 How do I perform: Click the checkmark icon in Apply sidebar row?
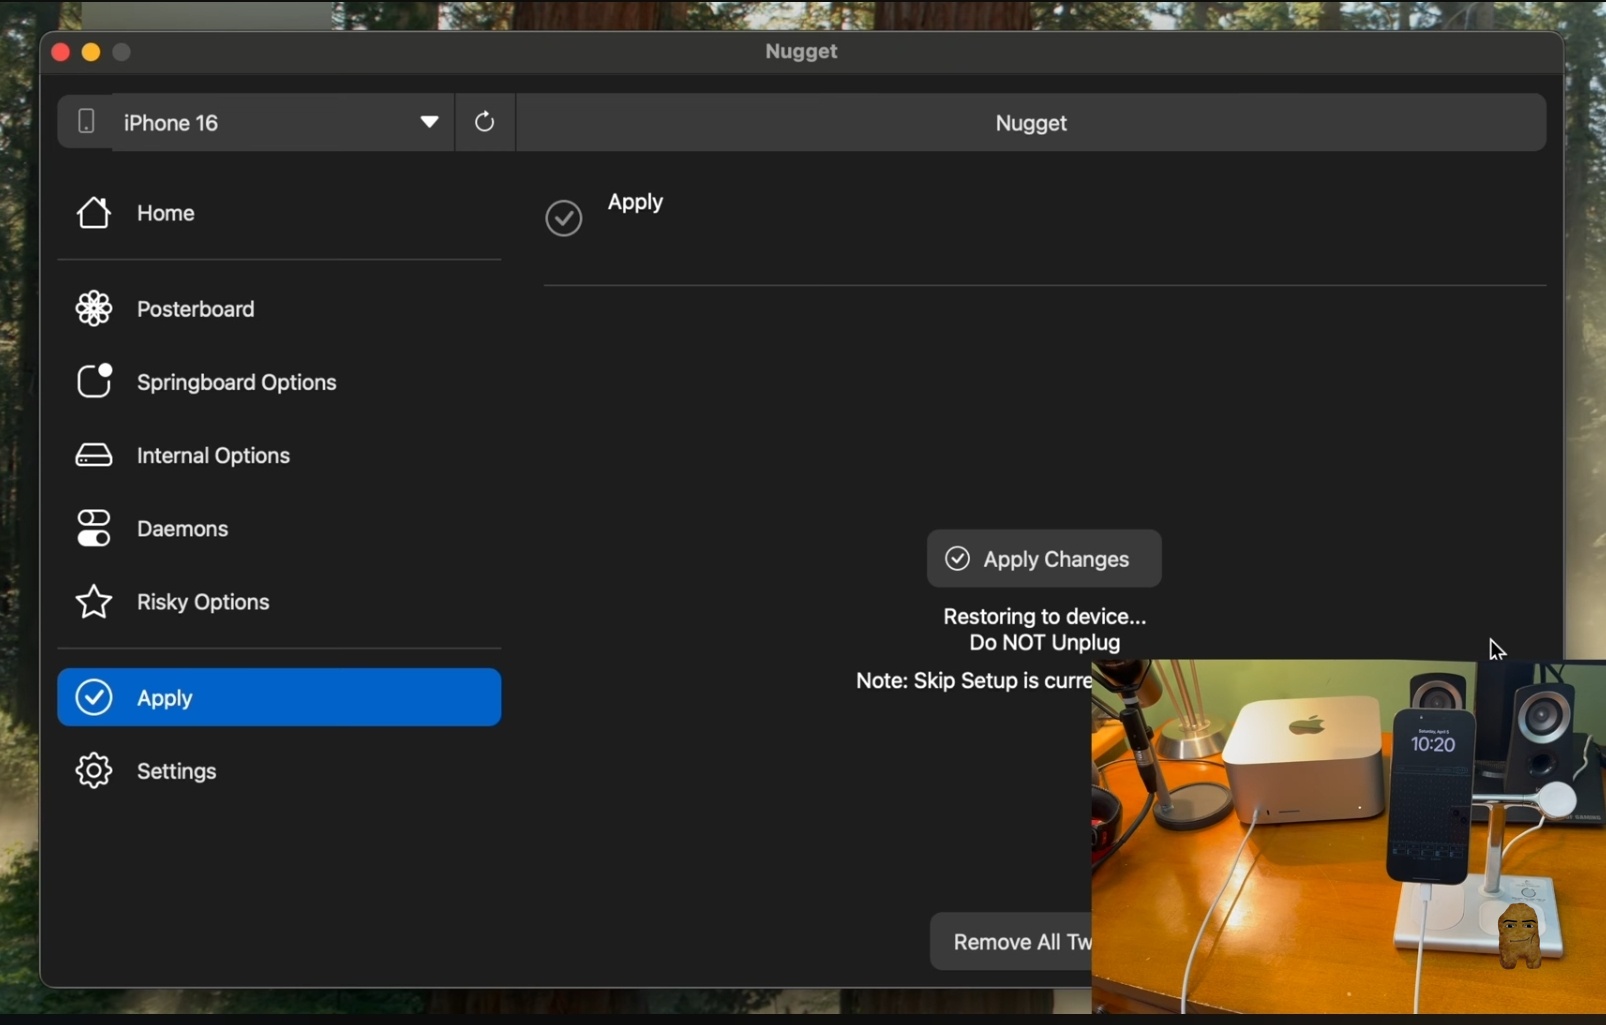pos(94,697)
